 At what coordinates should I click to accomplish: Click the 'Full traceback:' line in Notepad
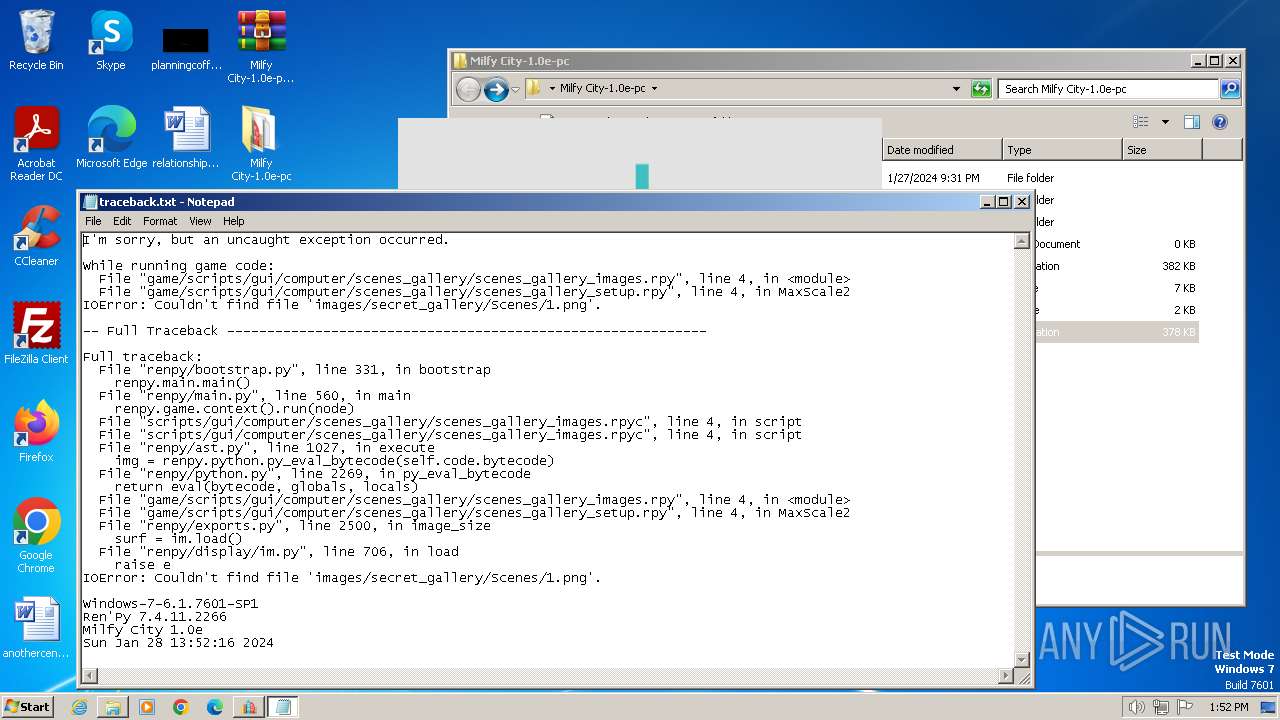click(143, 357)
